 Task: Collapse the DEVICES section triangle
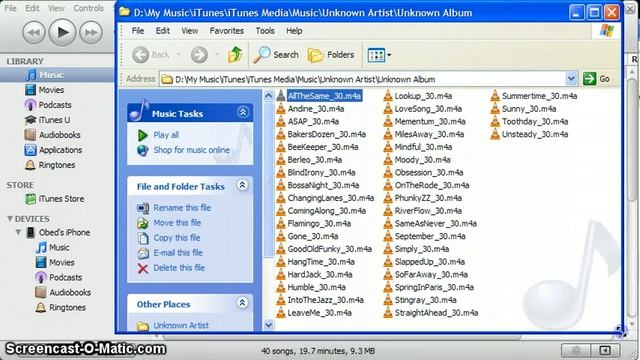pos(9,219)
